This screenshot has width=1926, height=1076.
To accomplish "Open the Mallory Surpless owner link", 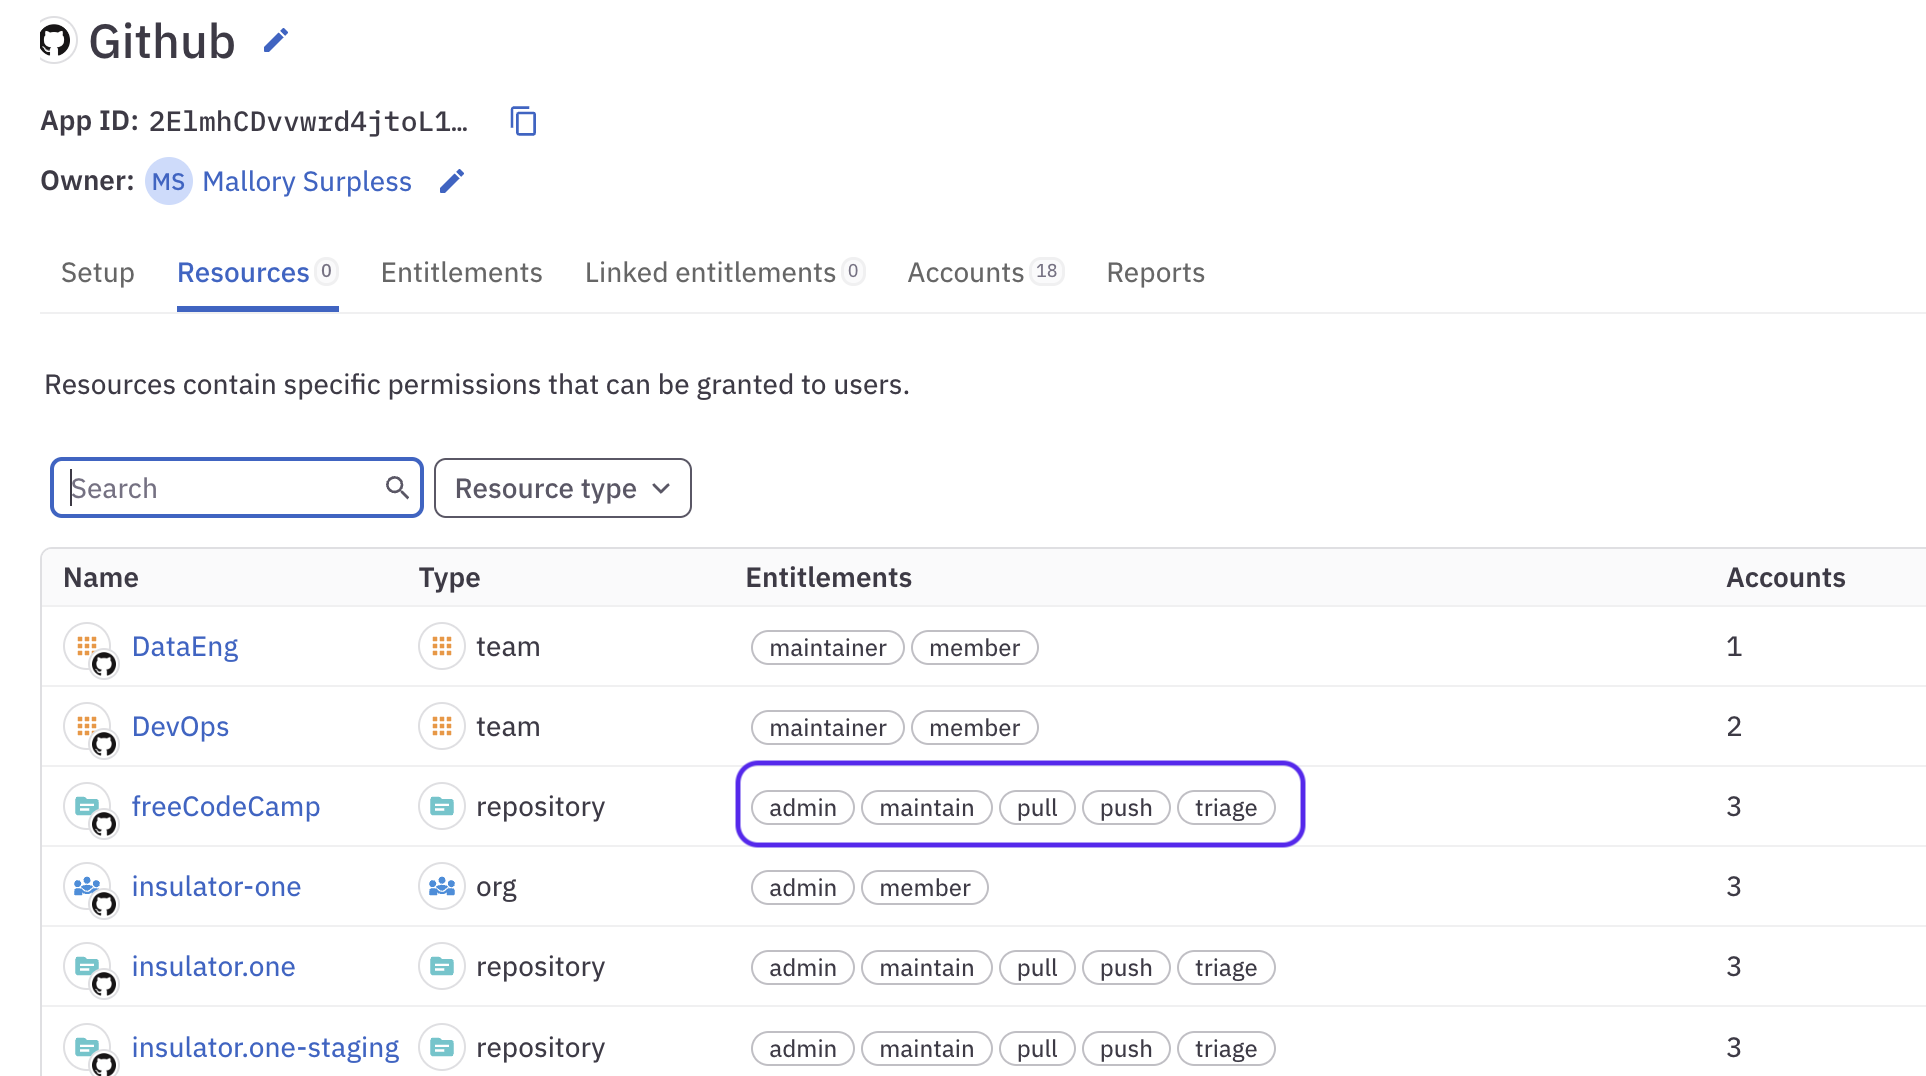I will tap(306, 181).
